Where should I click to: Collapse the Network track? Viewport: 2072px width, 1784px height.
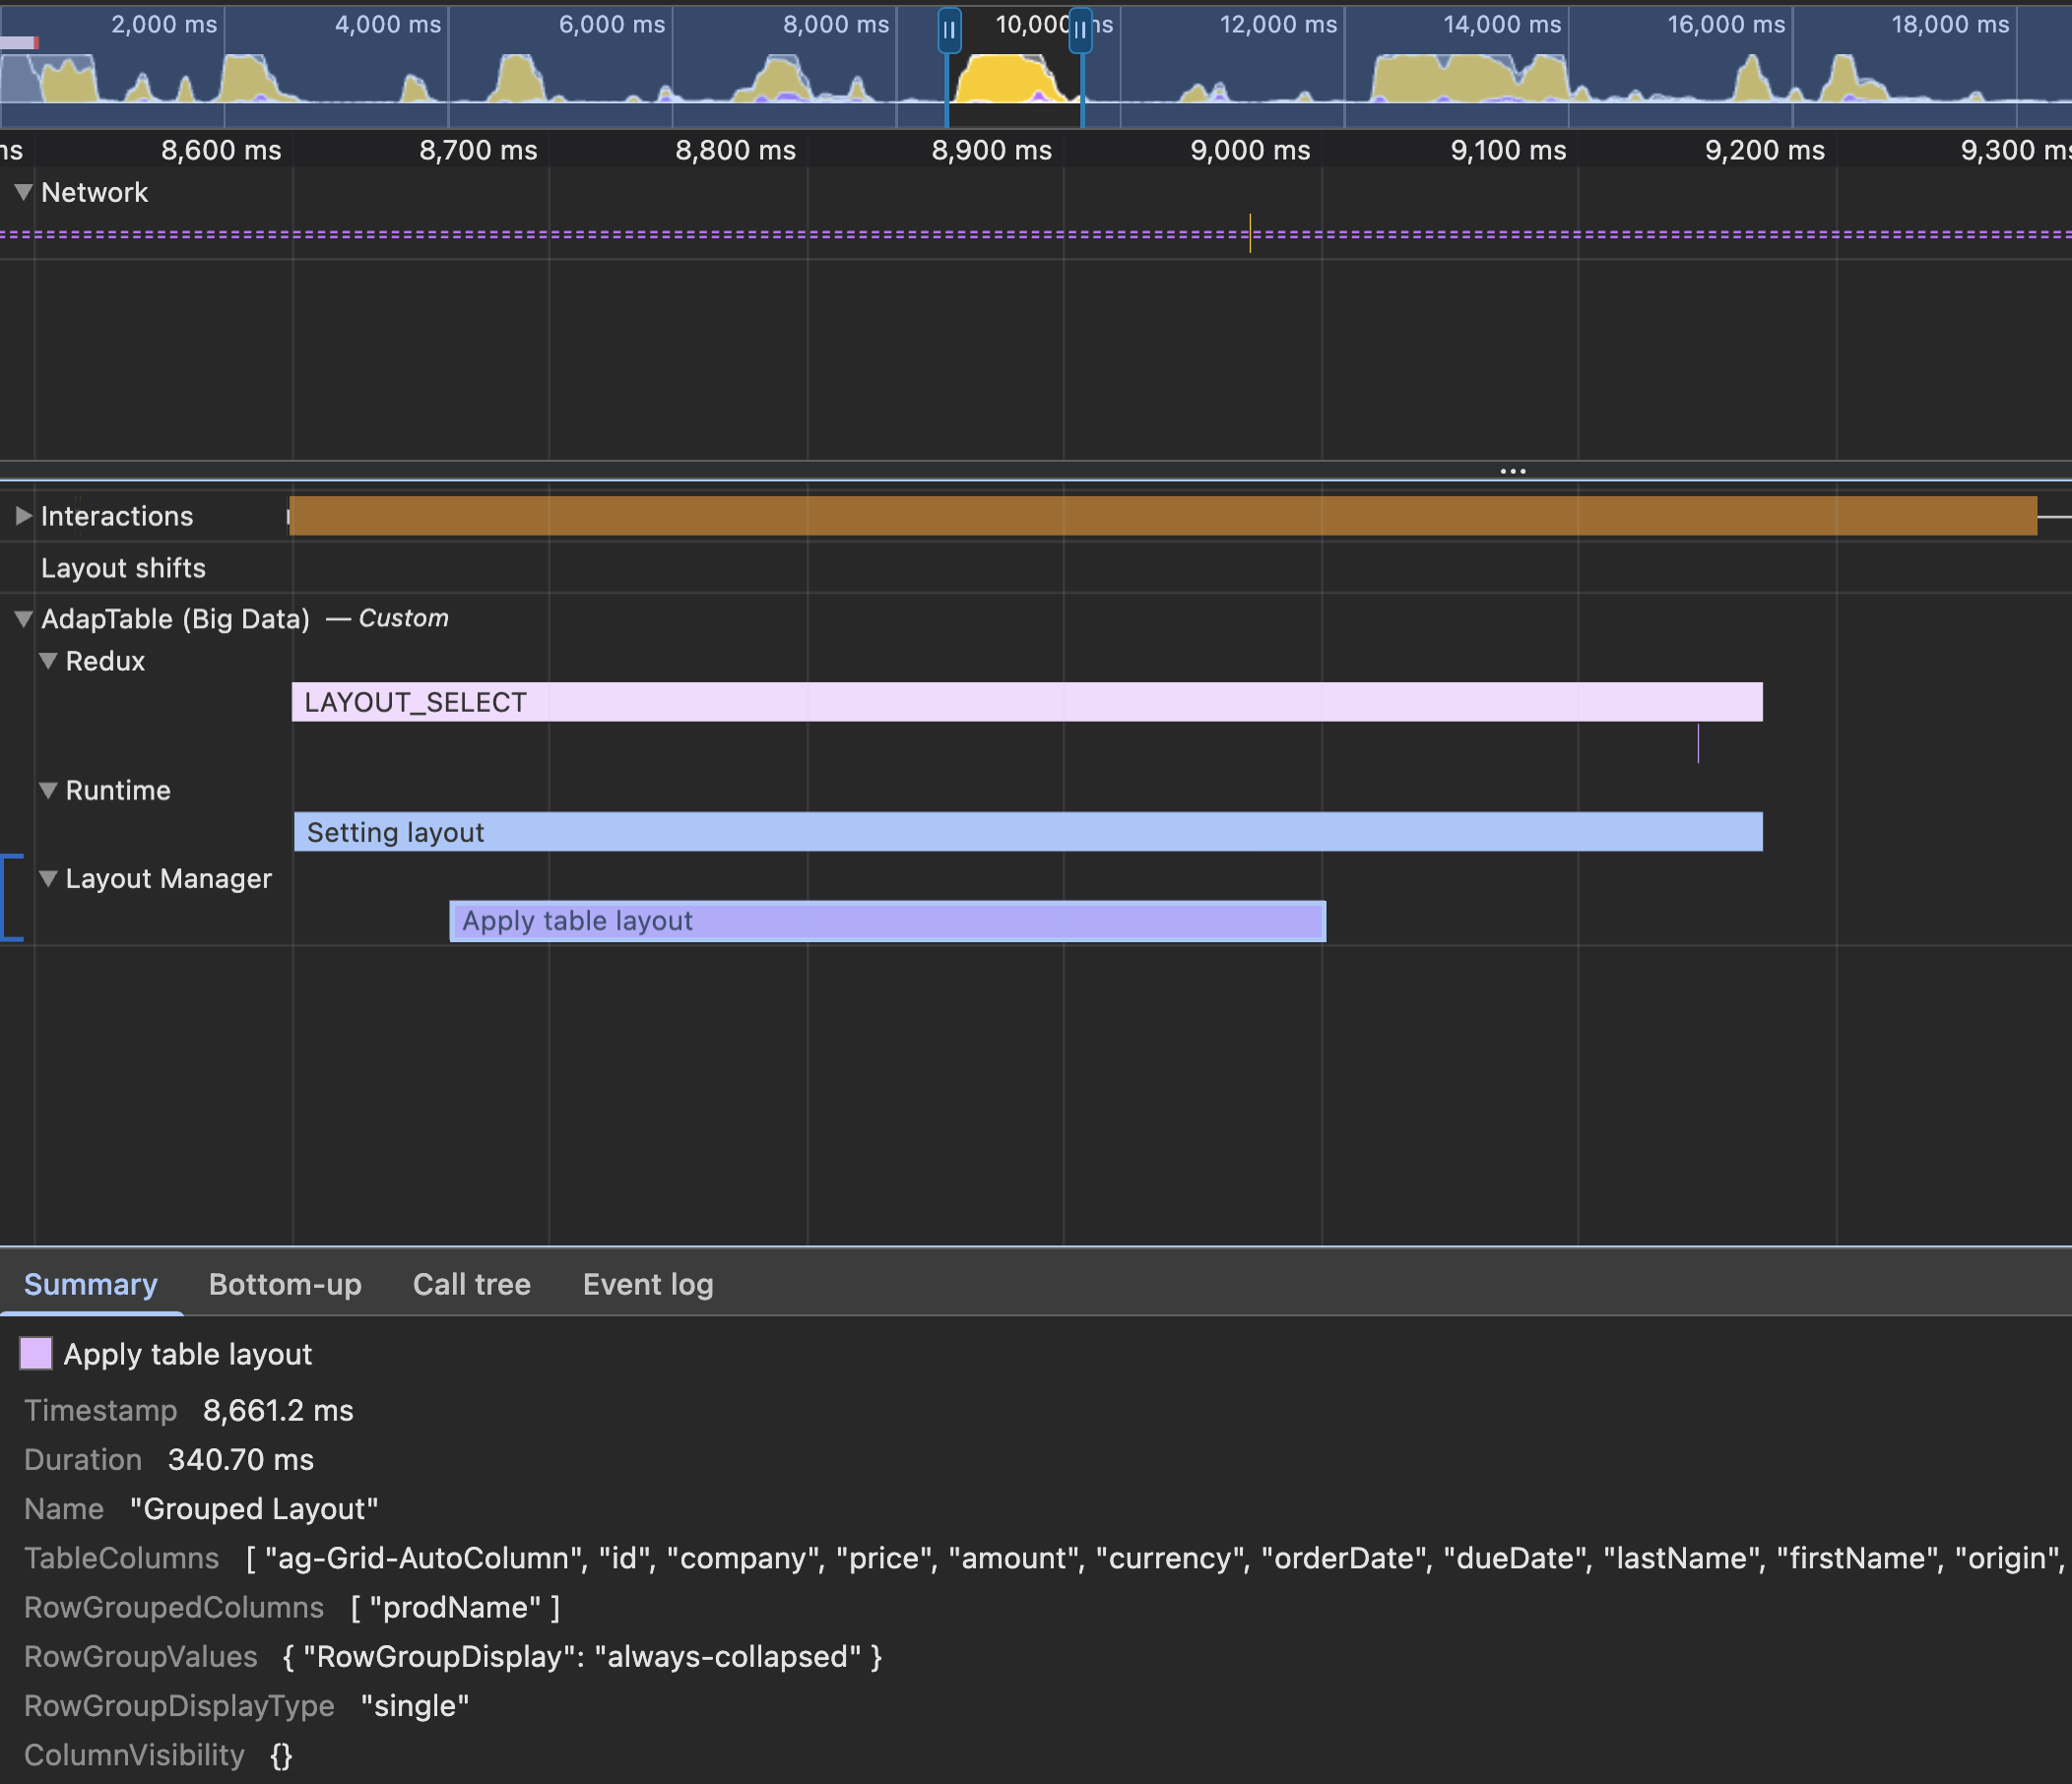pyautogui.click(x=24, y=192)
